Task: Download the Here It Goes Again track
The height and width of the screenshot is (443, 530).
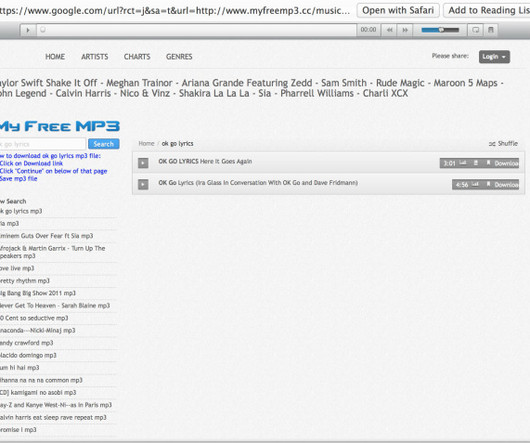Action: click(x=506, y=163)
